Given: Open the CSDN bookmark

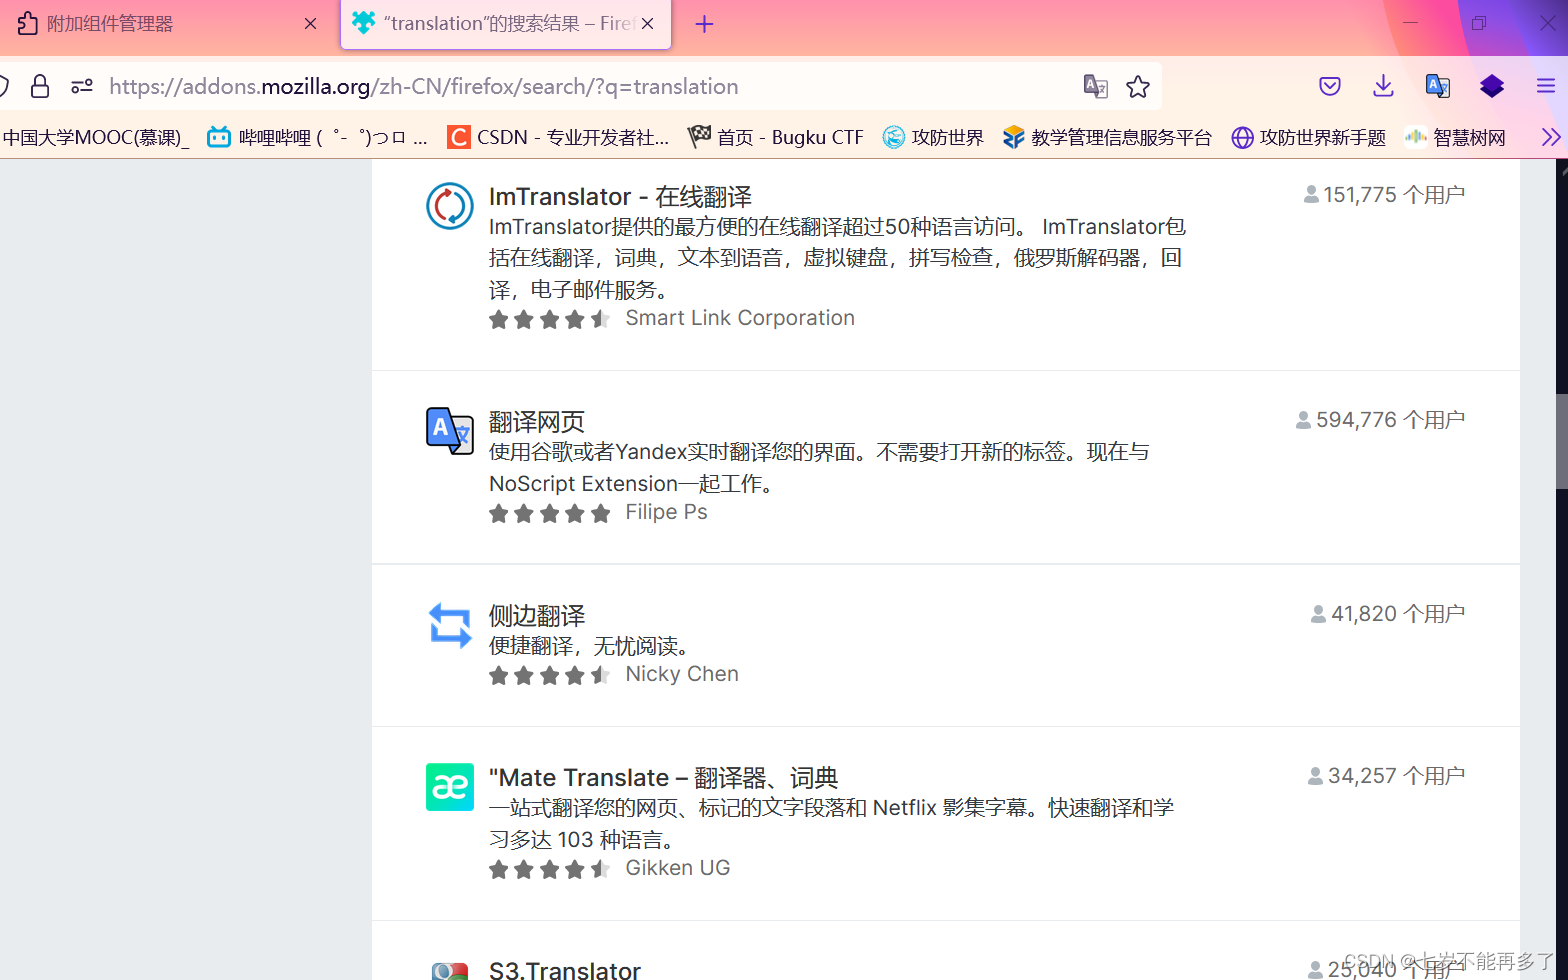Looking at the screenshot, I should tap(558, 137).
